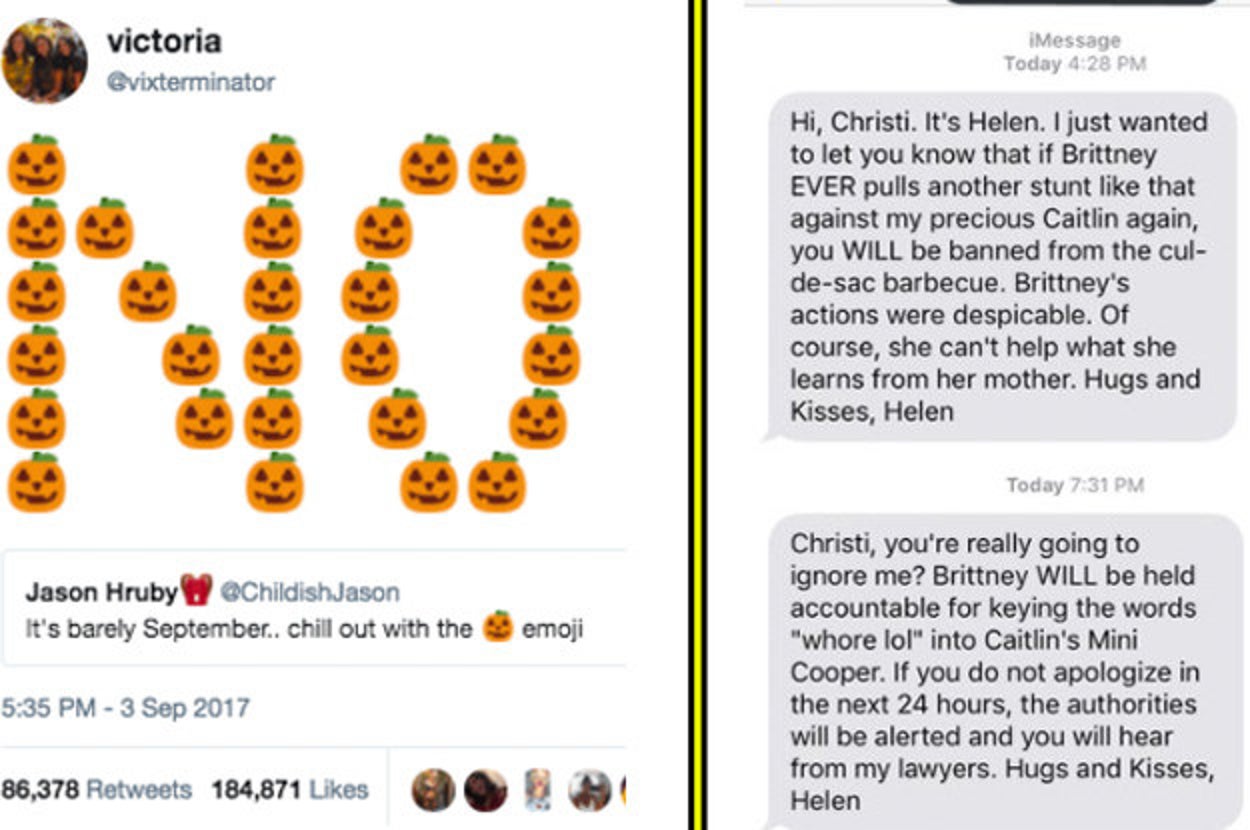Select the message starting "Hi, Christi. It's Helen"

pyautogui.click(x=1000, y=266)
